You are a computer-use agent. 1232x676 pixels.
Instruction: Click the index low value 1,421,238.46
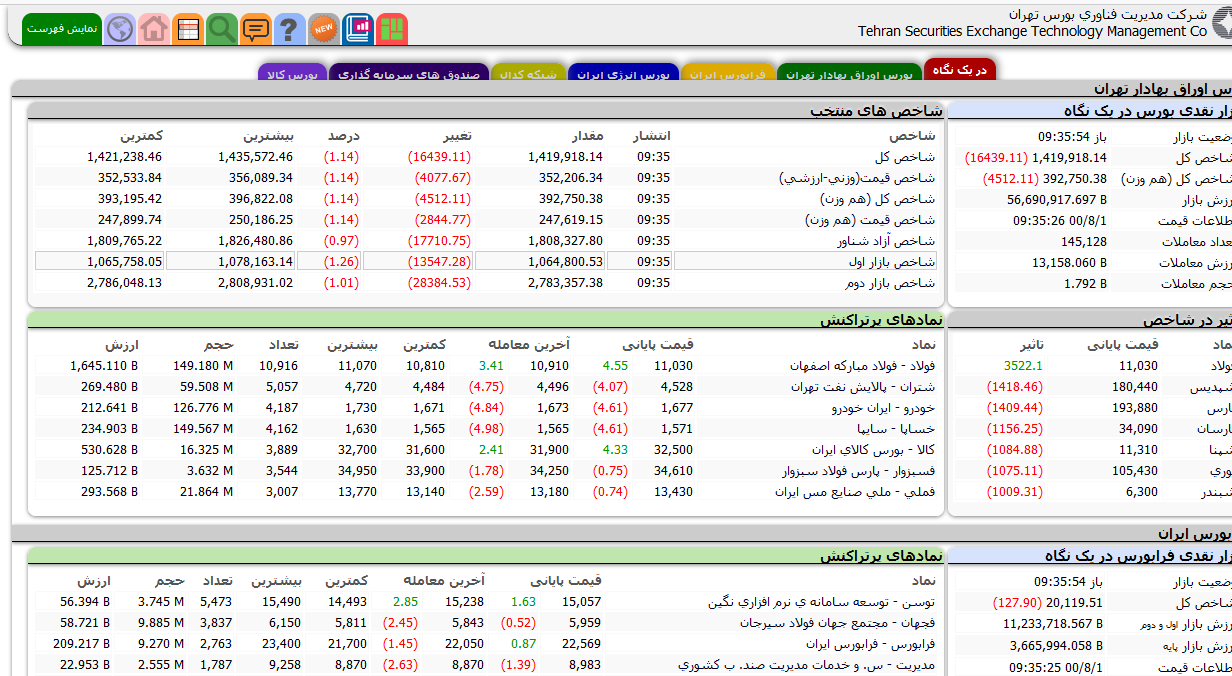124,157
